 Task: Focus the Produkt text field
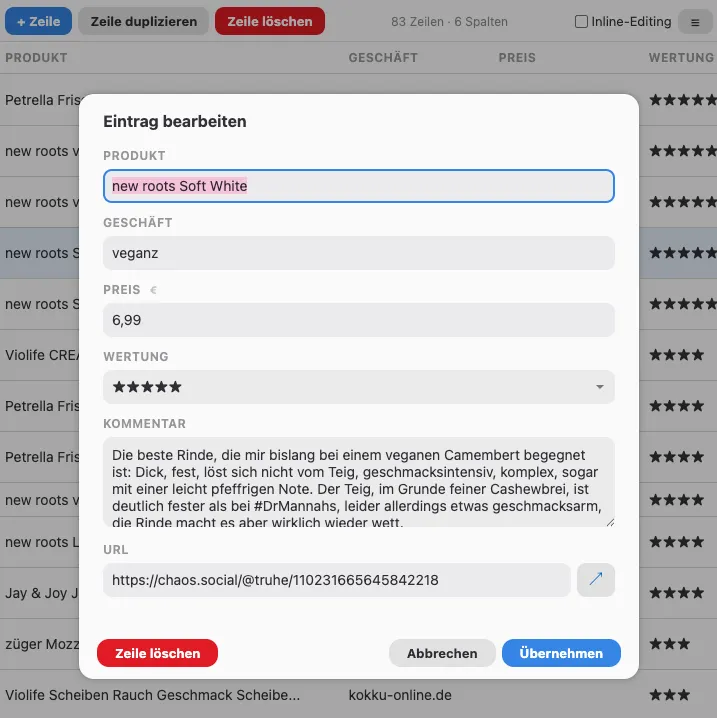(358, 186)
